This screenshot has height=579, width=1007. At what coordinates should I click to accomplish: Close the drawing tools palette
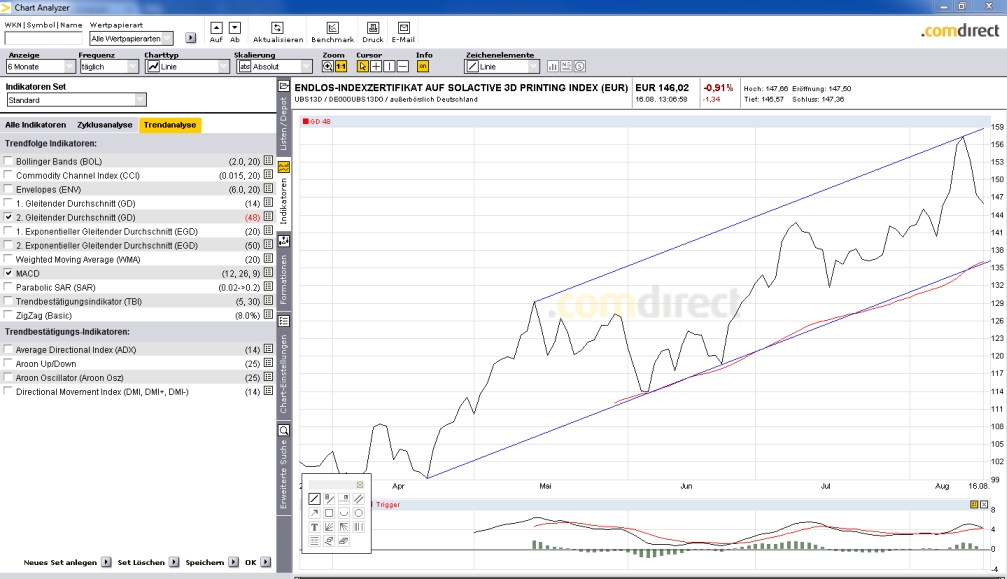click(x=360, y=485)
